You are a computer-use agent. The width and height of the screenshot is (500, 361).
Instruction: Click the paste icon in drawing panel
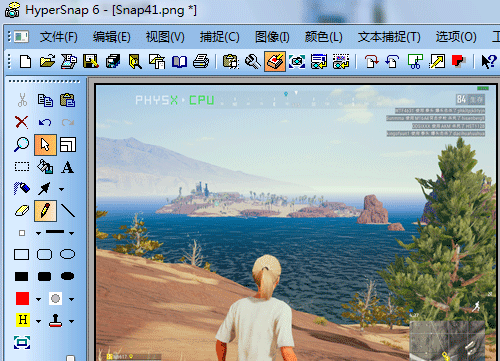(x=68, y=100)
